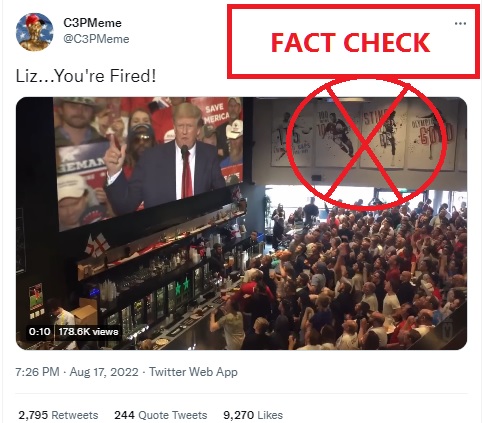View the 2,795 Retweets list

click(x=58, y=415)
